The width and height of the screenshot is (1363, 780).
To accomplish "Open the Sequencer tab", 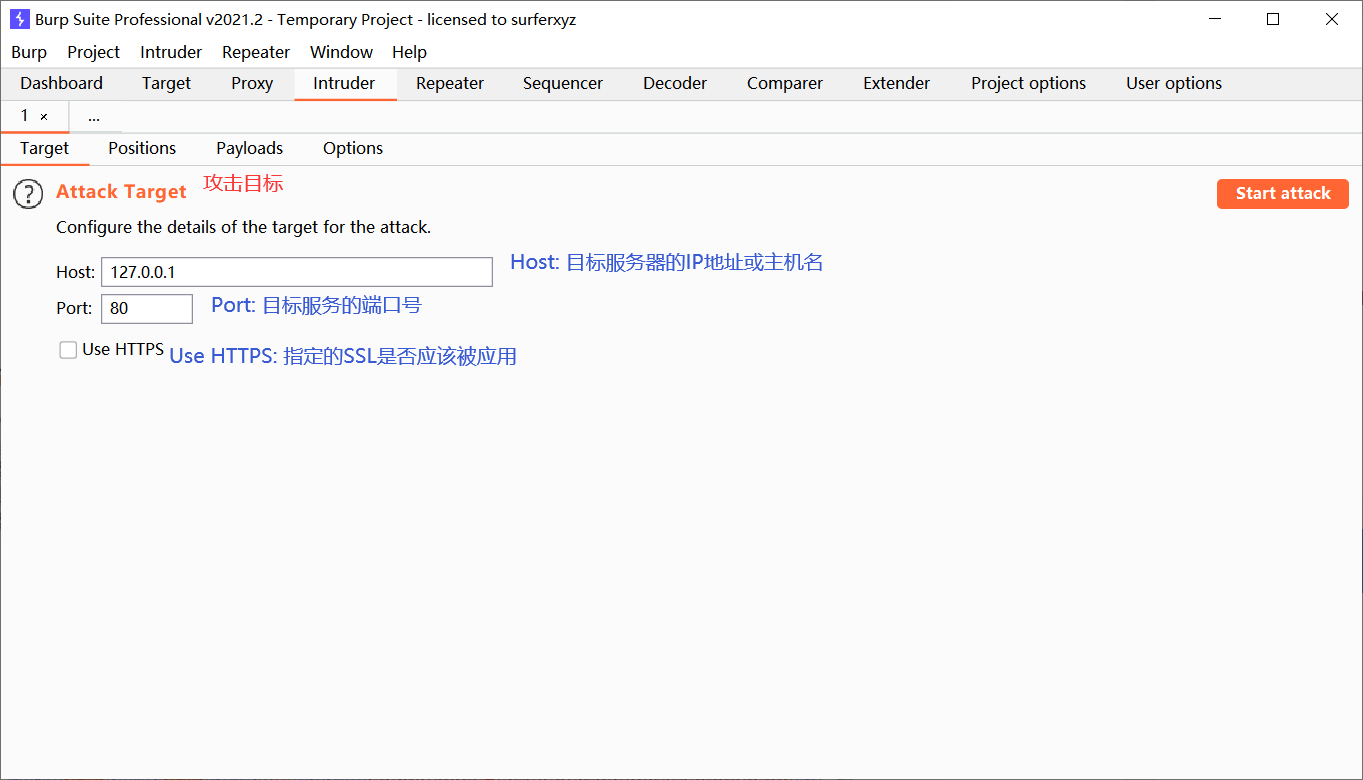I will point(563,84).
